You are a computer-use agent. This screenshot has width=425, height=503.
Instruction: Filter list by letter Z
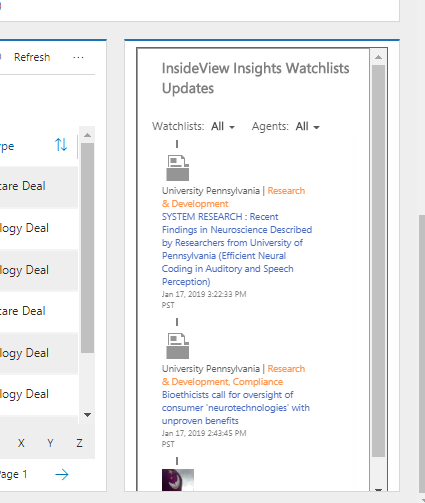[79, 443]
